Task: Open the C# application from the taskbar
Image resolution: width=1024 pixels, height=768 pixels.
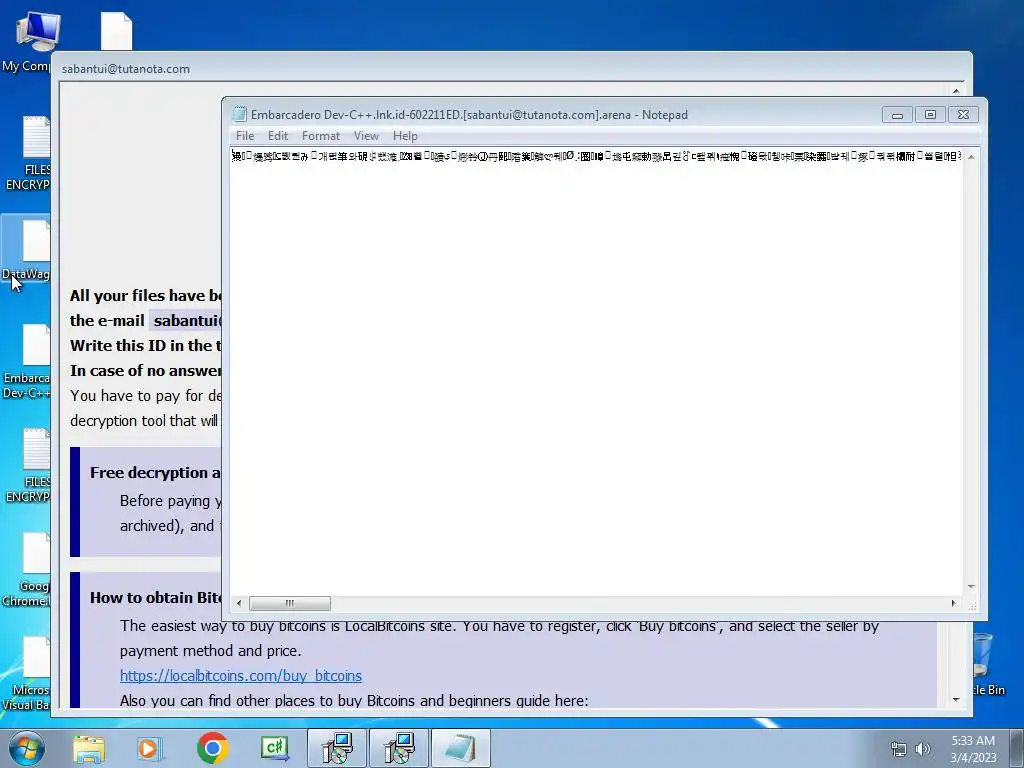Action: pyautogui.click(x=274, y=748)
